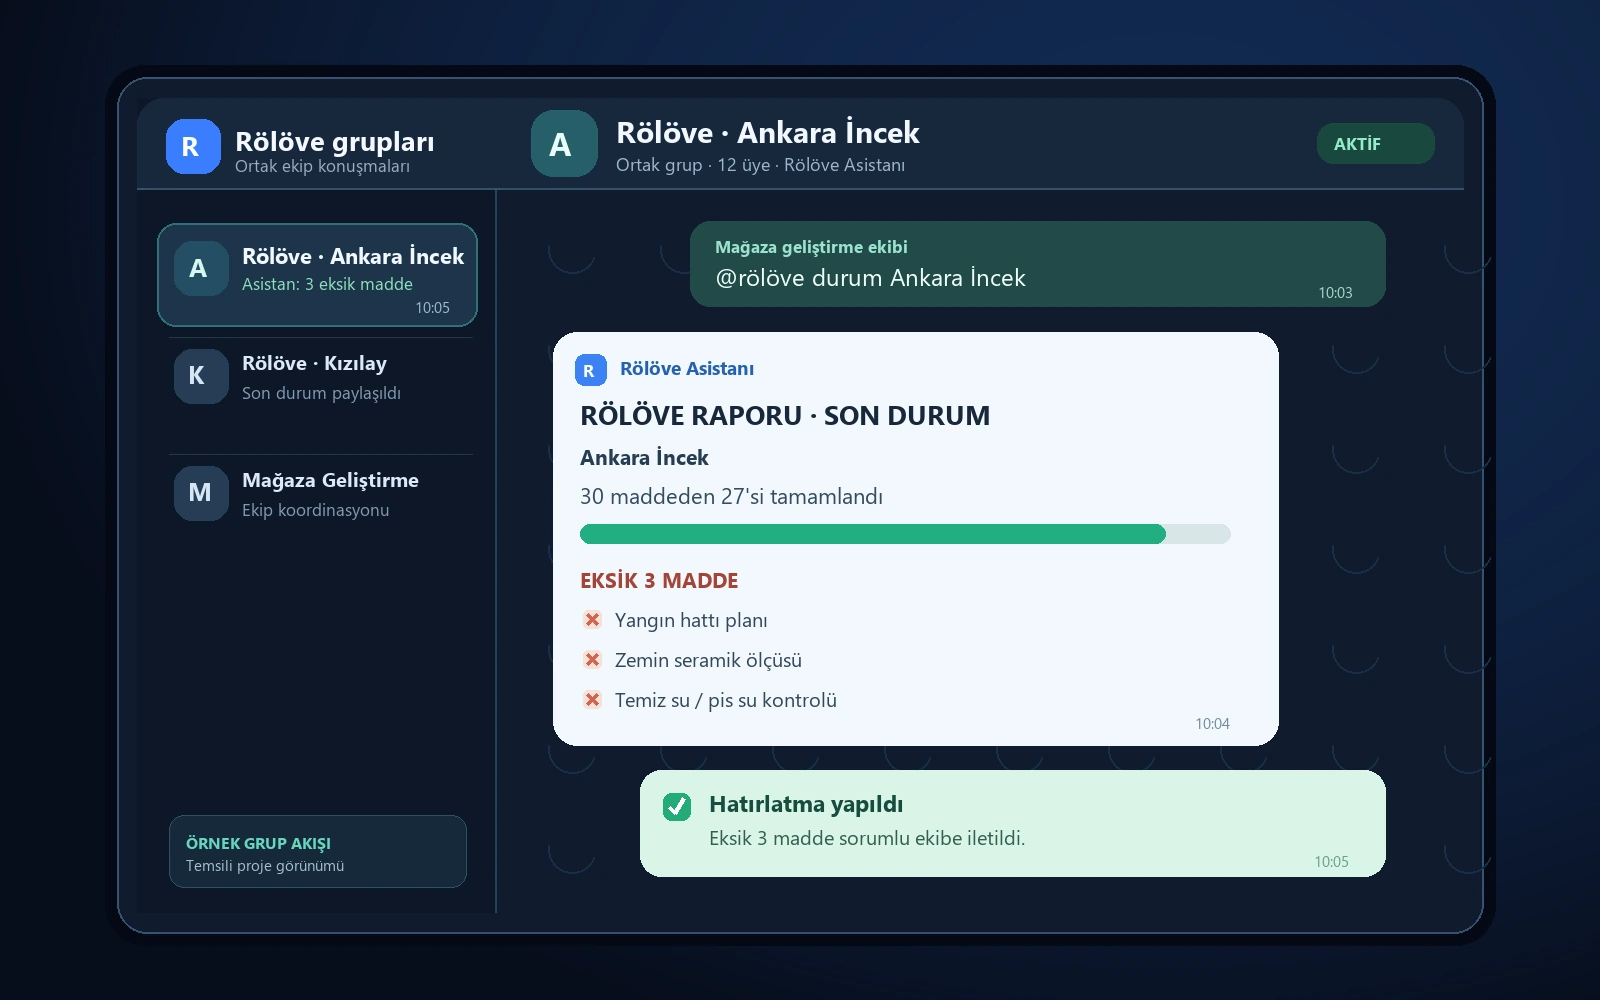Click the Mağaza geliştirme ekibi sender name
Image resolution: width=1600 pixels, height=1000 pixels.
[811, 247]
